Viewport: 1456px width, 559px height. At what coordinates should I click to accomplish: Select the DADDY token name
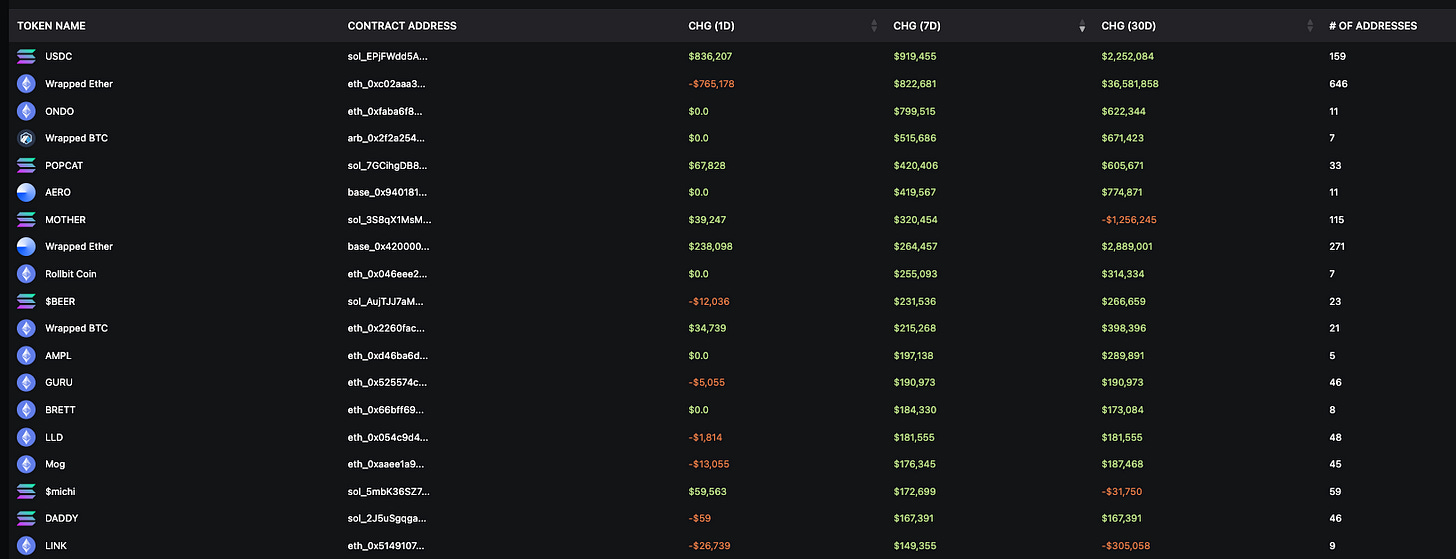(61, 518)
